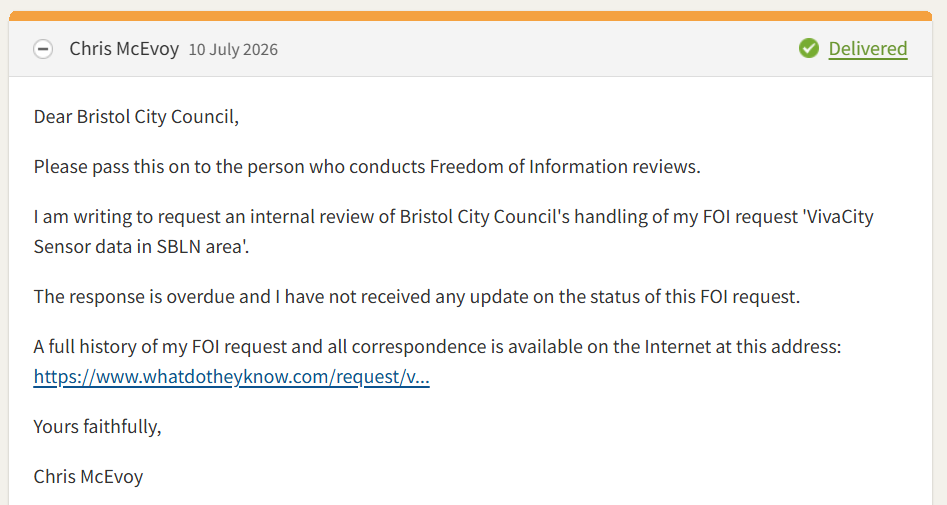The image size is (947, 505).
Task: Click the 'Yours faithfully' closing line
Action: point(97,426)
